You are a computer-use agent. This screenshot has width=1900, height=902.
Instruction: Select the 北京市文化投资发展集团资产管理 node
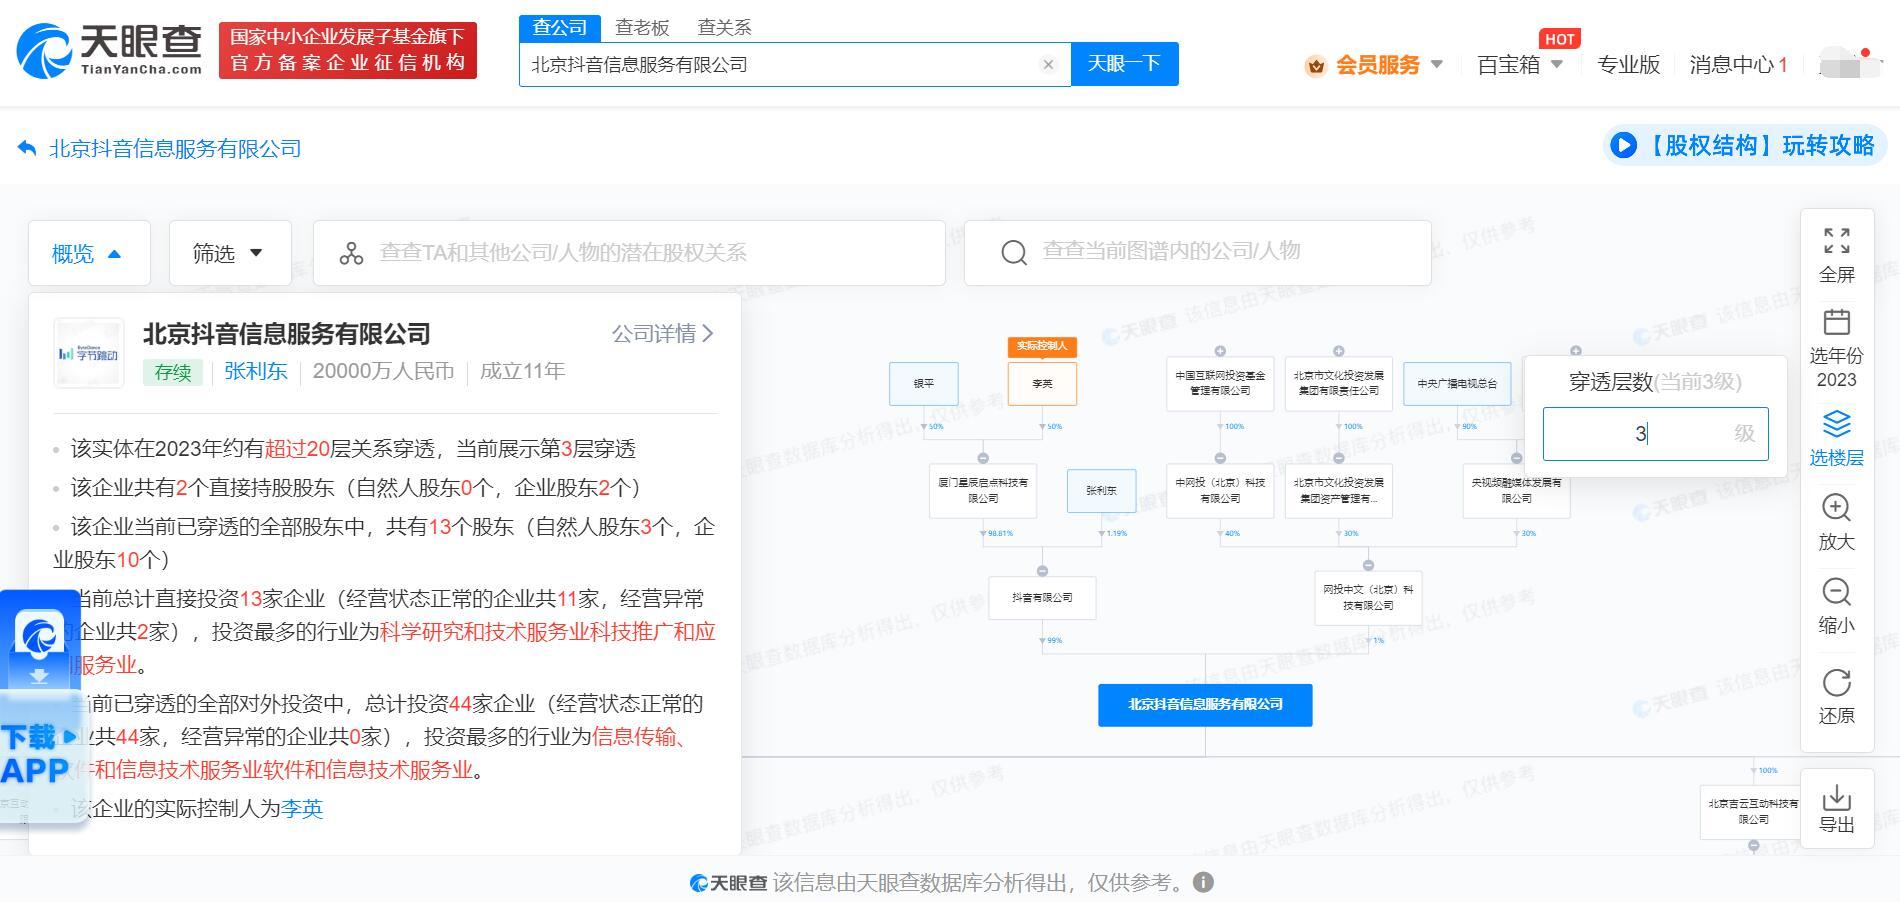click(x=1338, y=491)
